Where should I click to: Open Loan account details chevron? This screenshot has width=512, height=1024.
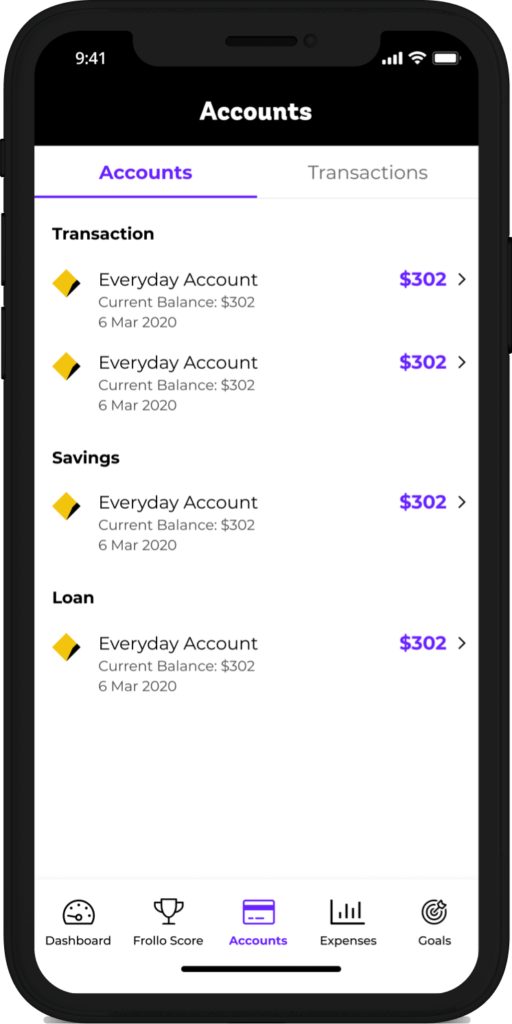tap(462, 643)
